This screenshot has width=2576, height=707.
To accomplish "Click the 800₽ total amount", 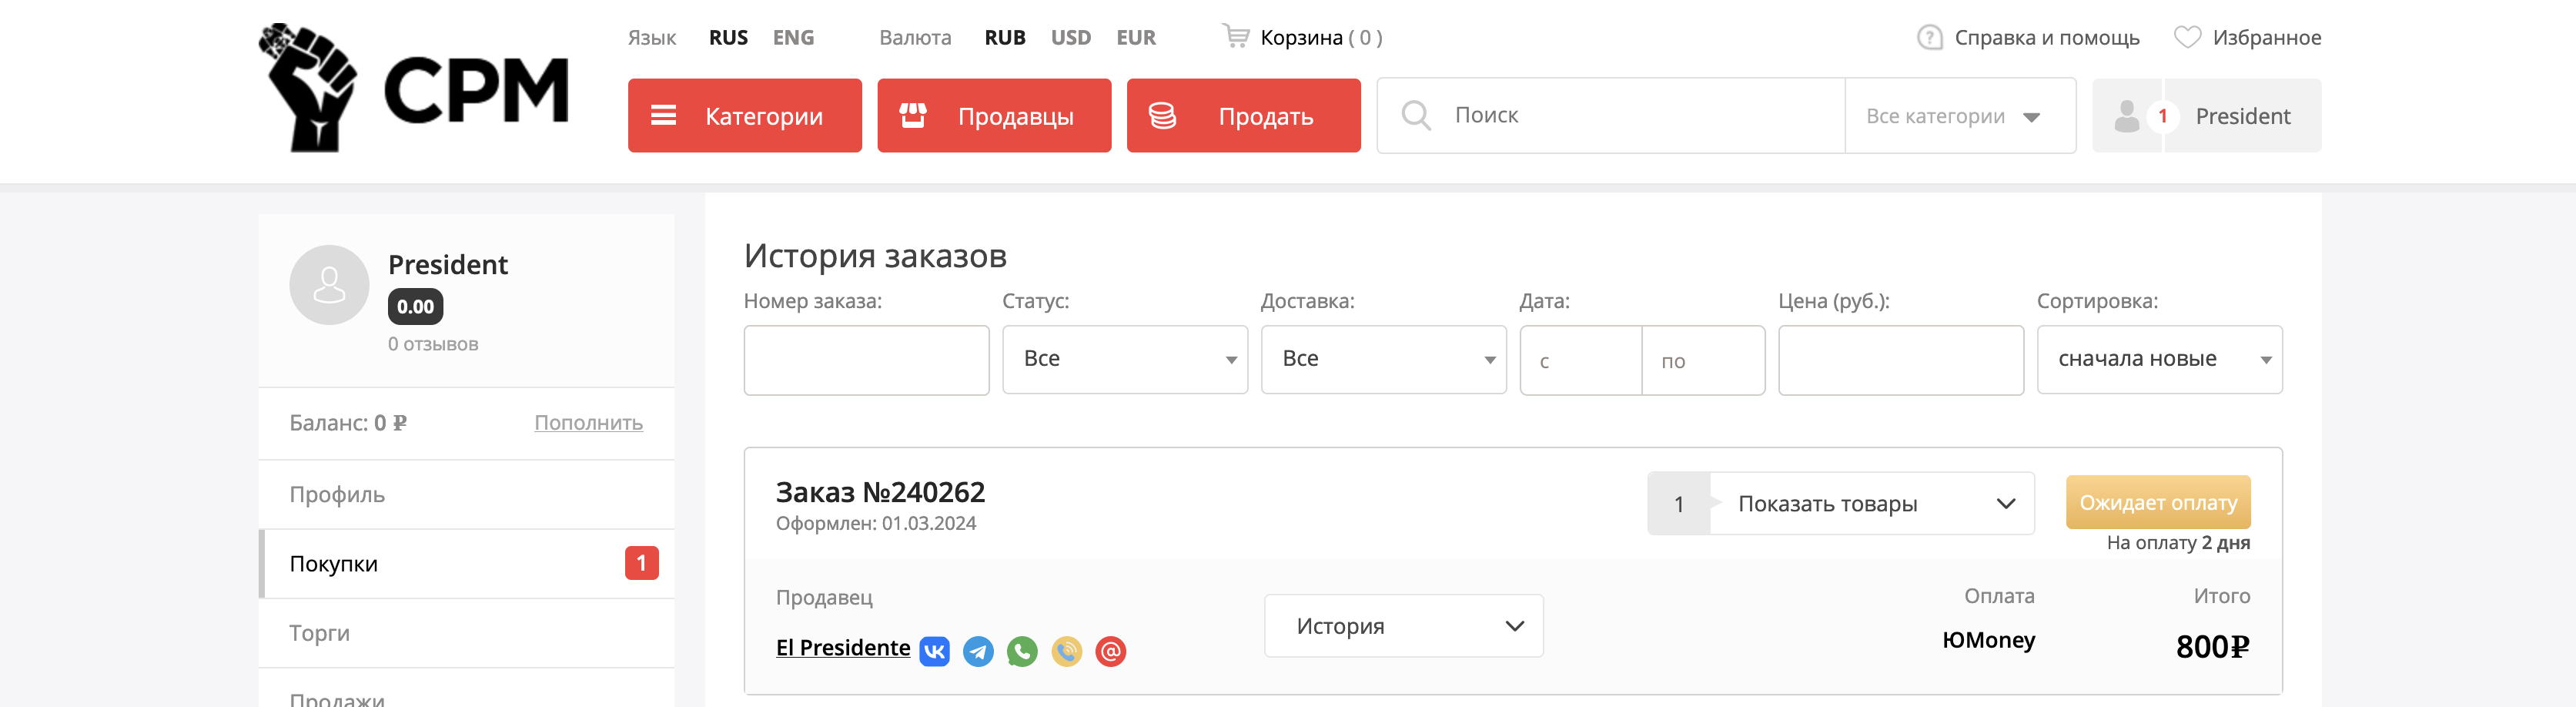I will click(2212, 647).
